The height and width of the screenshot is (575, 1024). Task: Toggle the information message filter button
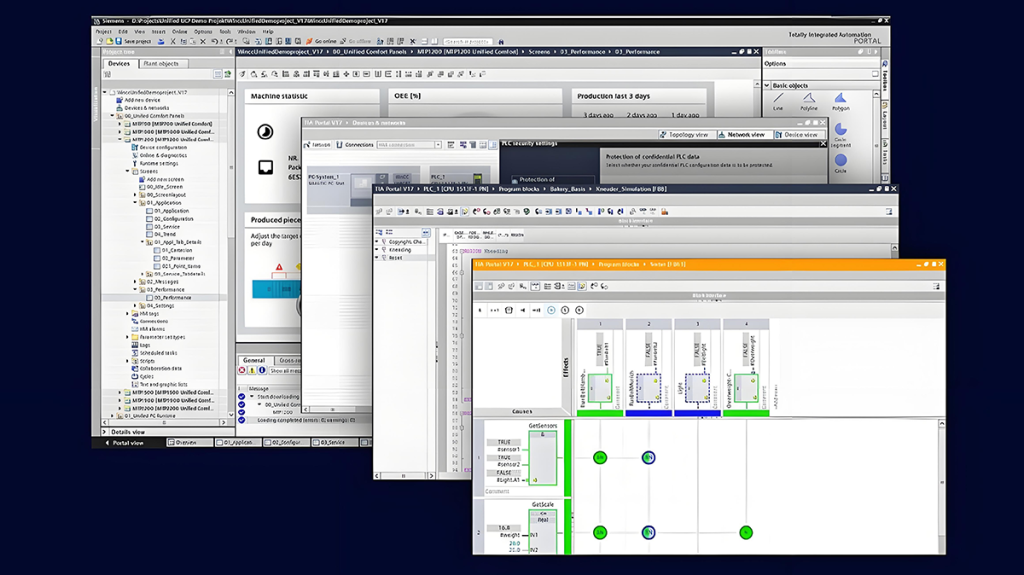262,370
